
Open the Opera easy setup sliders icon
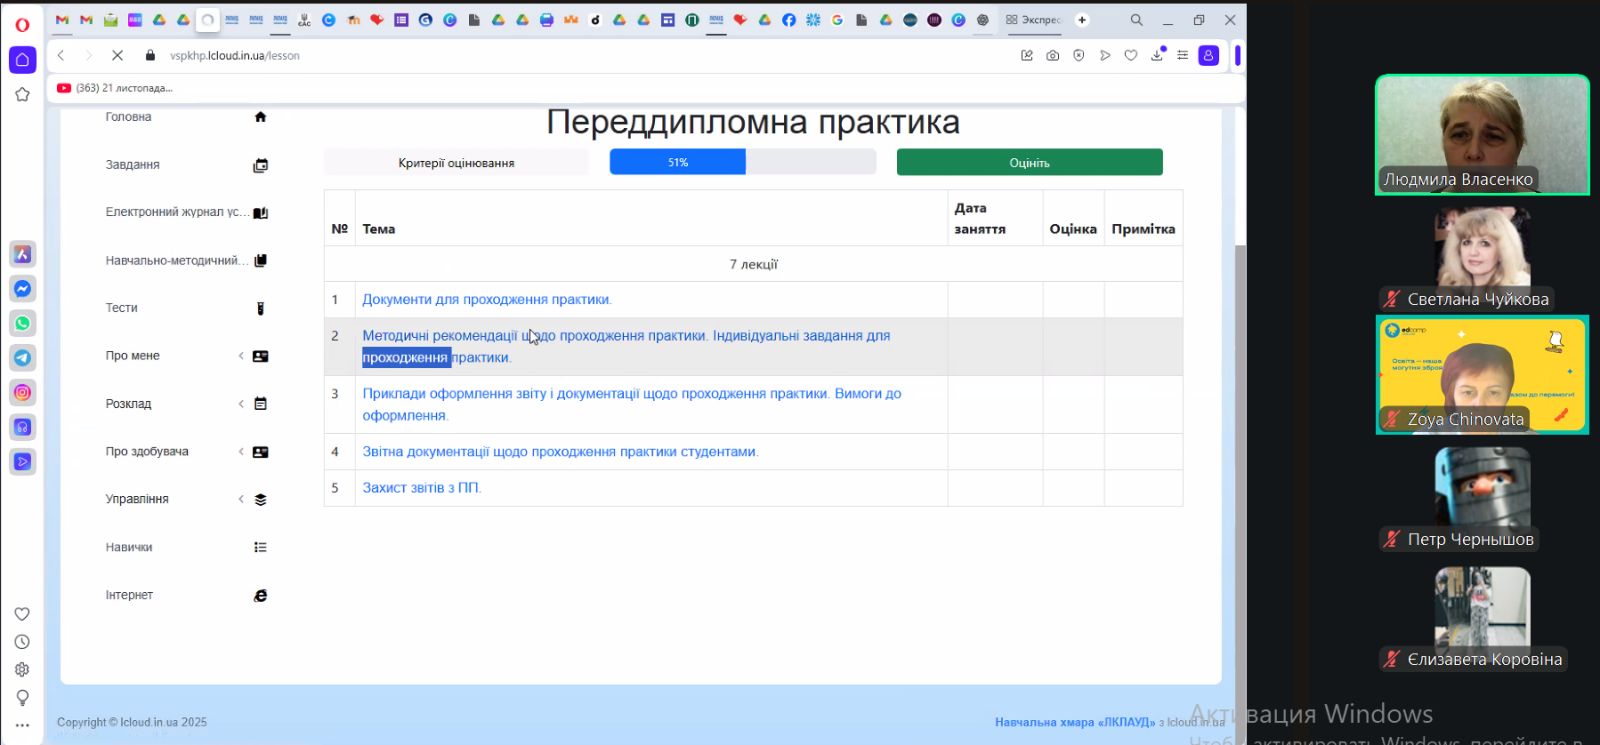pos(1182,56)
